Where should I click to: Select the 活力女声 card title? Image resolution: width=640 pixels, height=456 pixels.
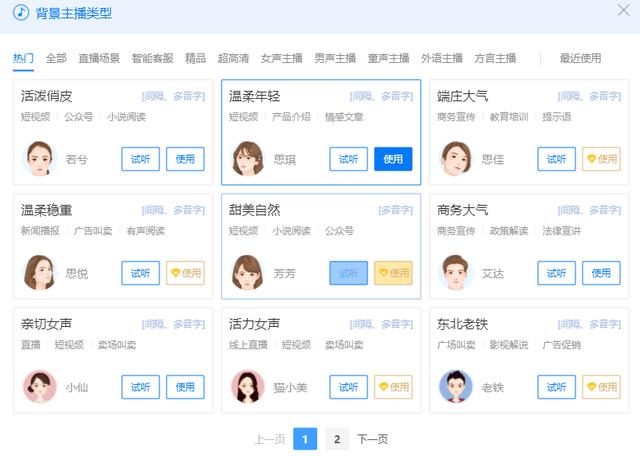click(254, 324)
